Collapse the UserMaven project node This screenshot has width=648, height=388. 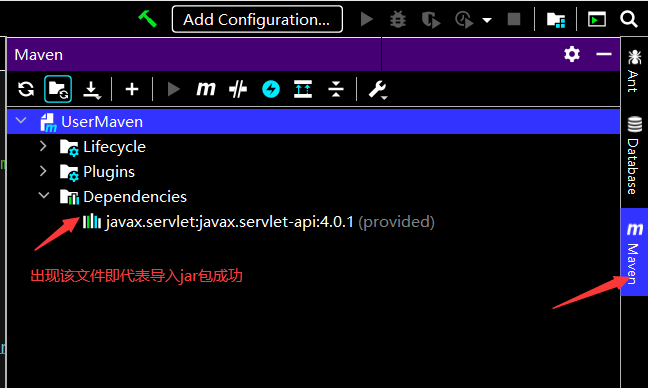[21, 121]
